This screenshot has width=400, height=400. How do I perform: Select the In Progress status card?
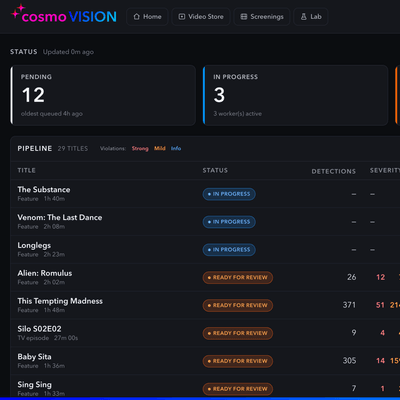295,95
